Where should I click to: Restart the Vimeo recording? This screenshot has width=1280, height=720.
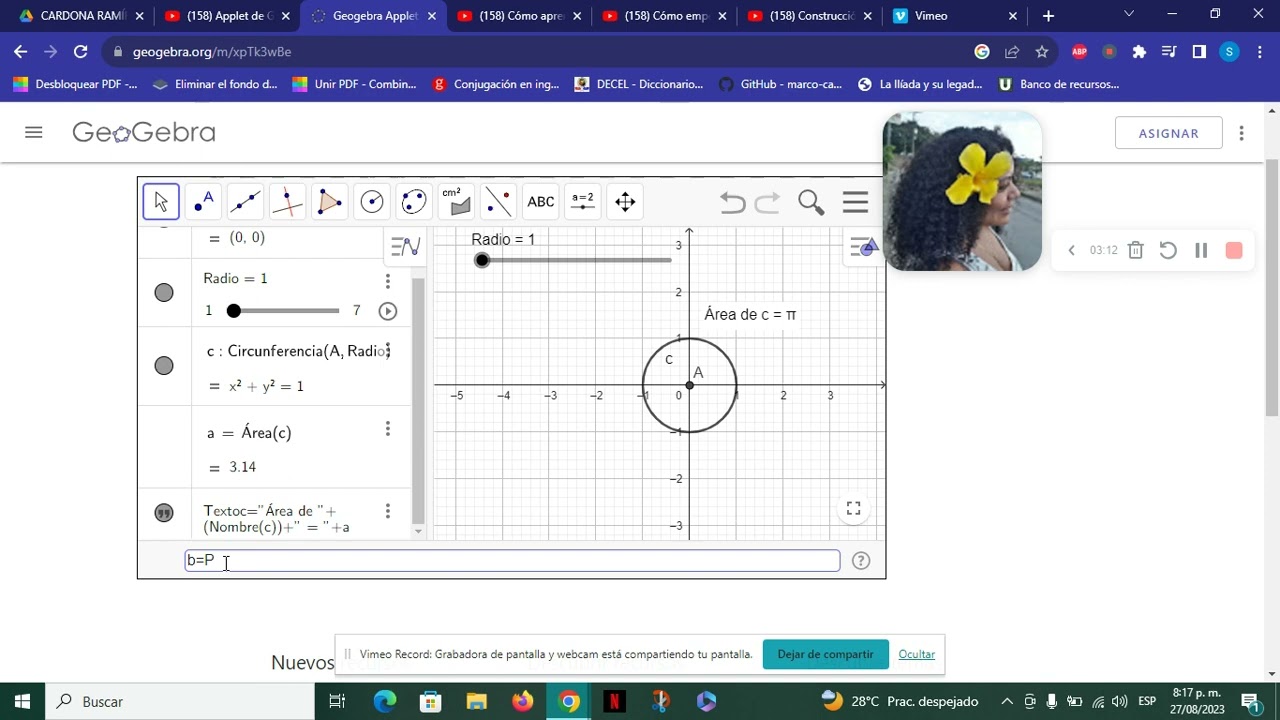click(1168, 250)
